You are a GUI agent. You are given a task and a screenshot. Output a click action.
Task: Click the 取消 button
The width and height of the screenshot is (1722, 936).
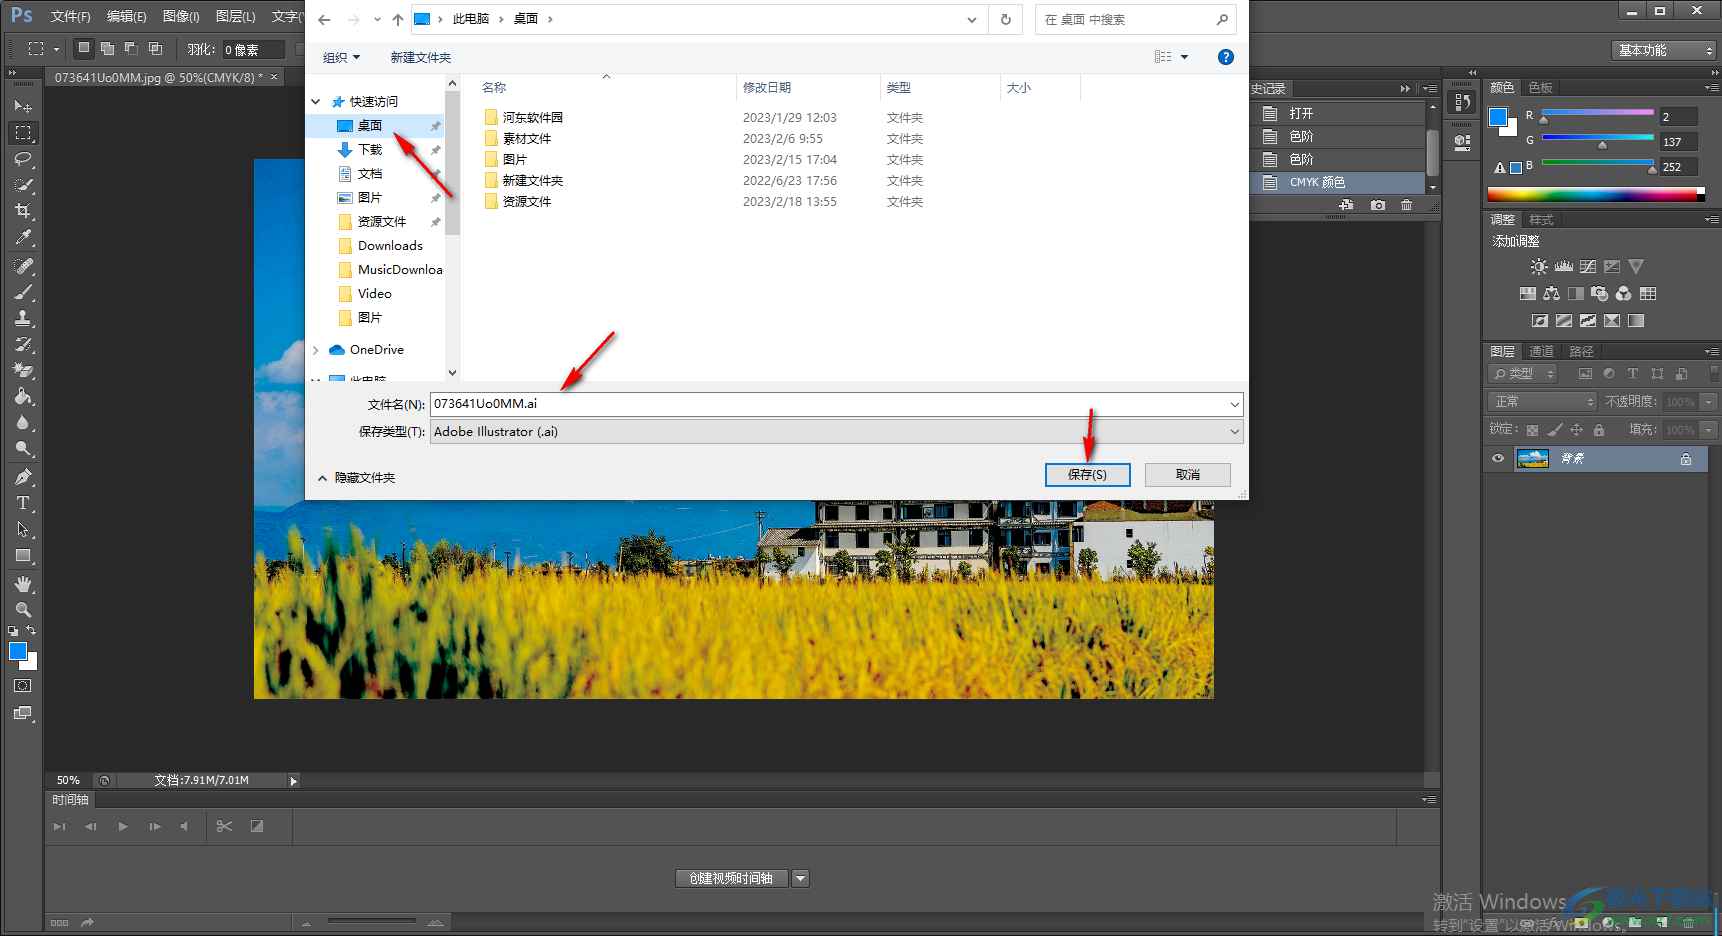click(1188, 475)
